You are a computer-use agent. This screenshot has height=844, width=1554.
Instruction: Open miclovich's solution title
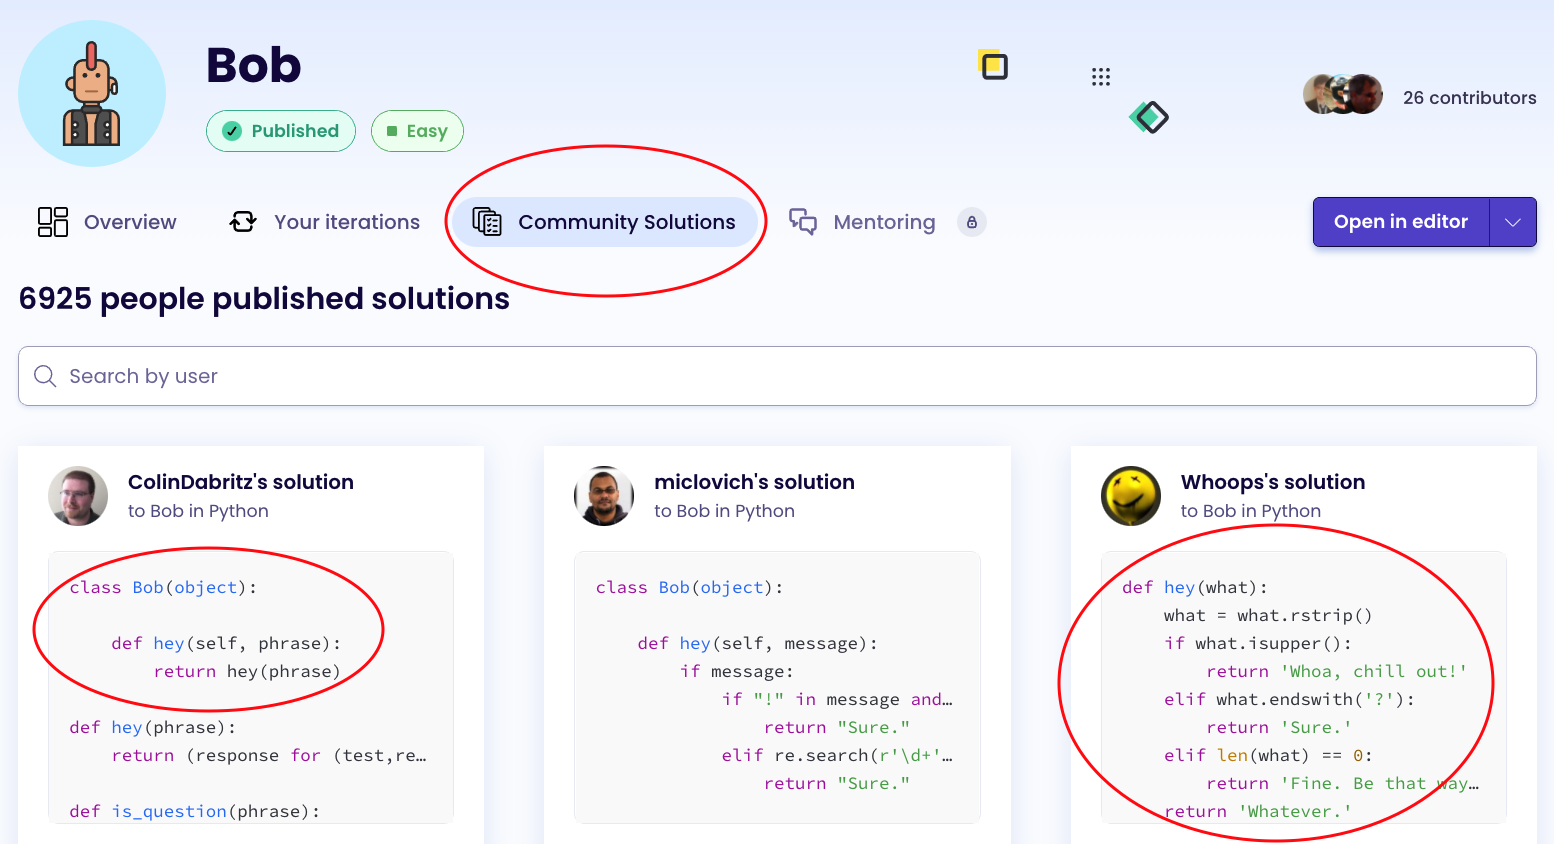[754, 482]
